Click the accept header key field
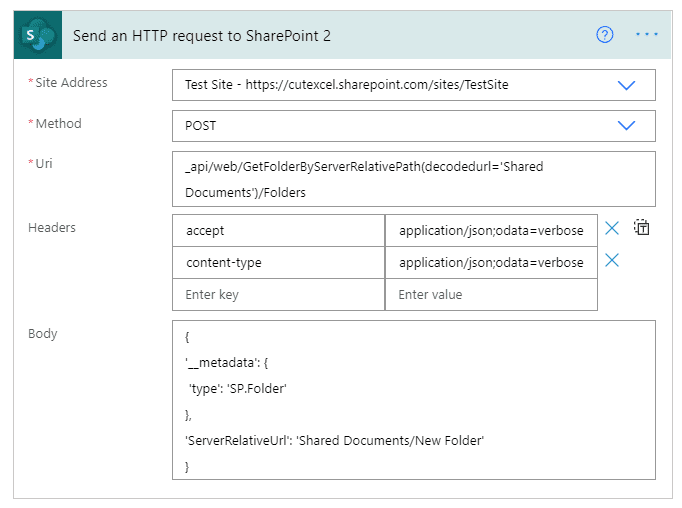This screenshot has width=682, height=508. 278,231
